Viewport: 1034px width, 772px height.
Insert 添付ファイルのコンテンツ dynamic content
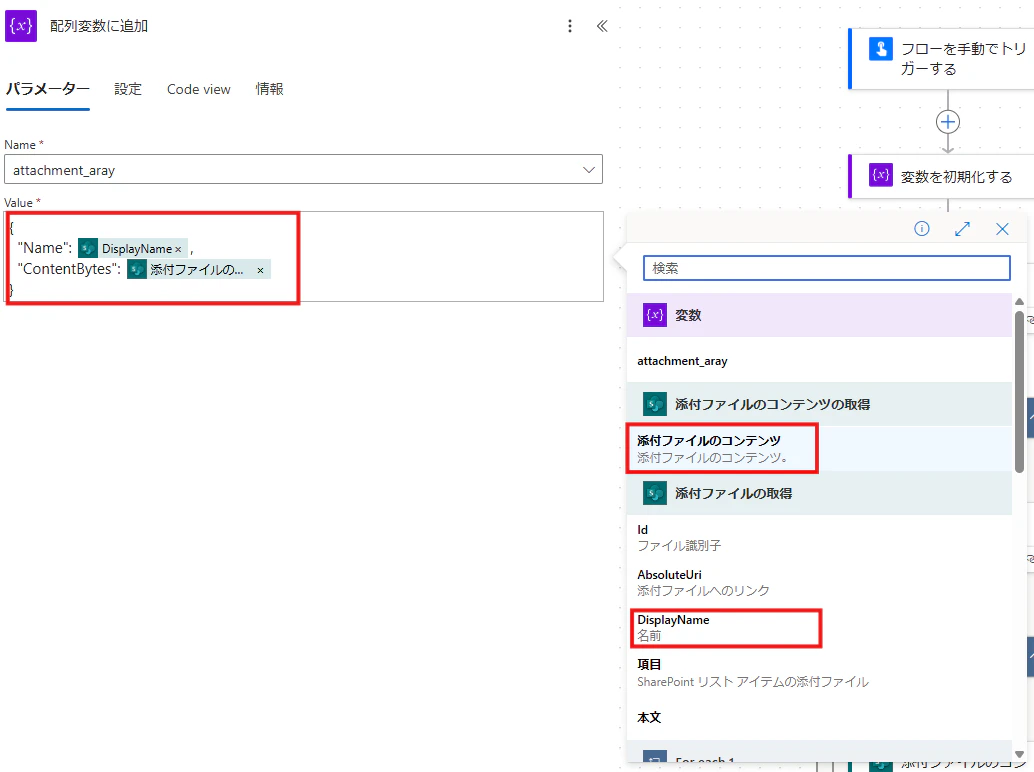tap(819, 448)
